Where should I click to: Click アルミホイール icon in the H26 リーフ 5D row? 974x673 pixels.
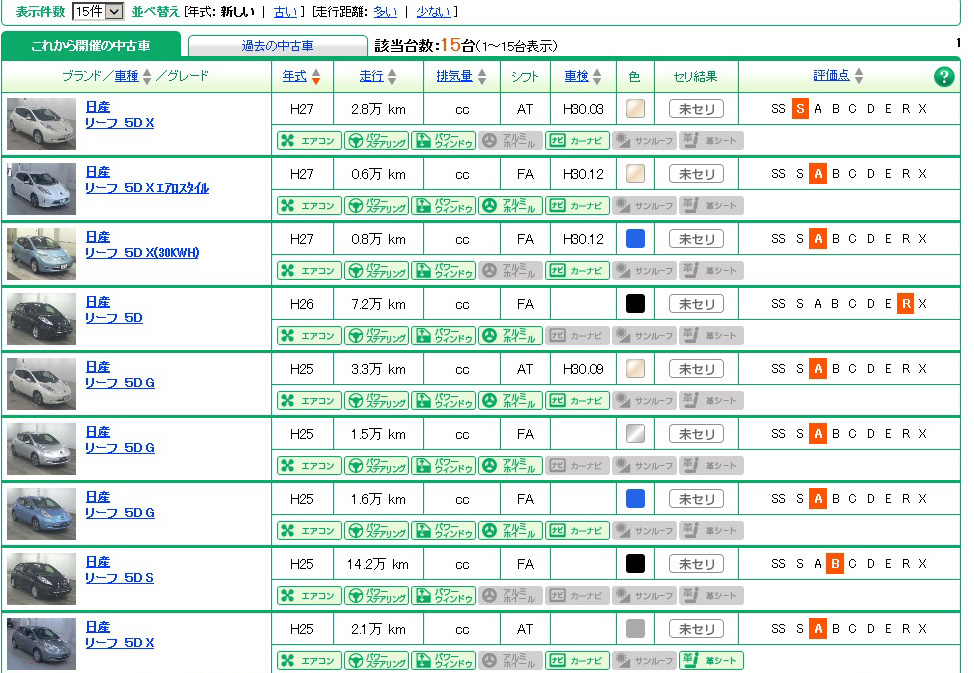pos(510,336)
